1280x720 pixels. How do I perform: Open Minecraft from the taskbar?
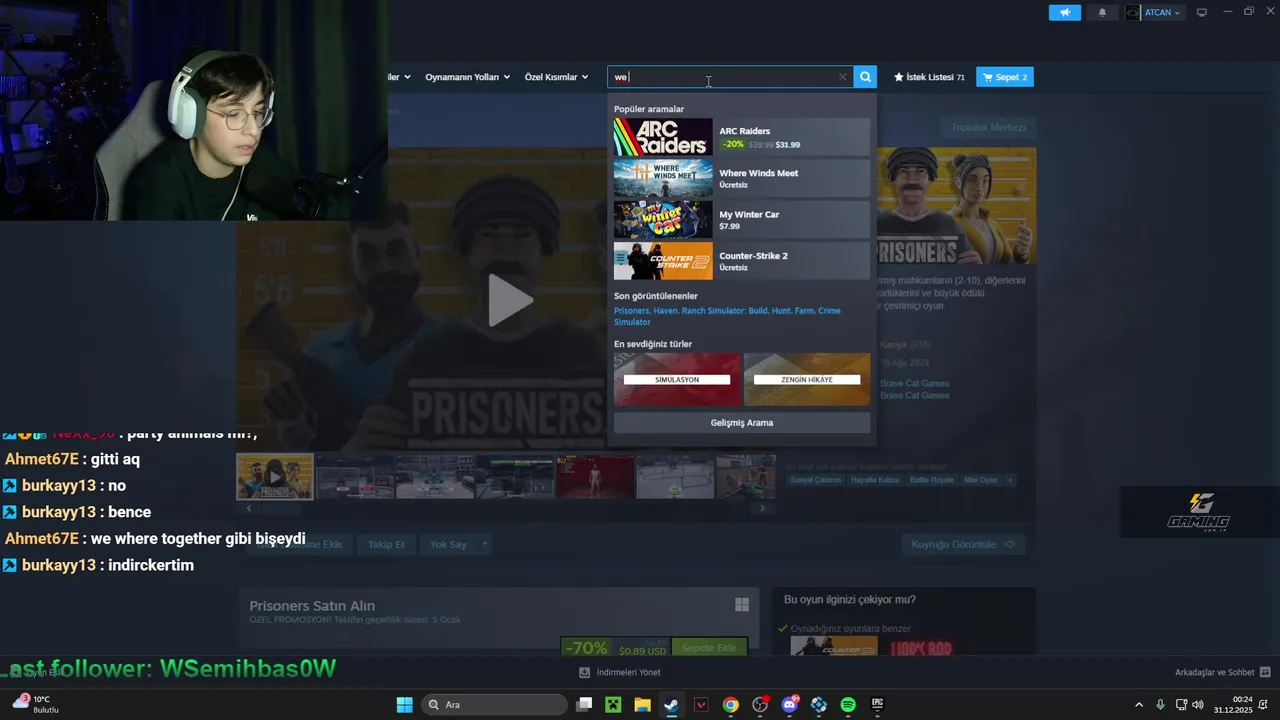613,705
